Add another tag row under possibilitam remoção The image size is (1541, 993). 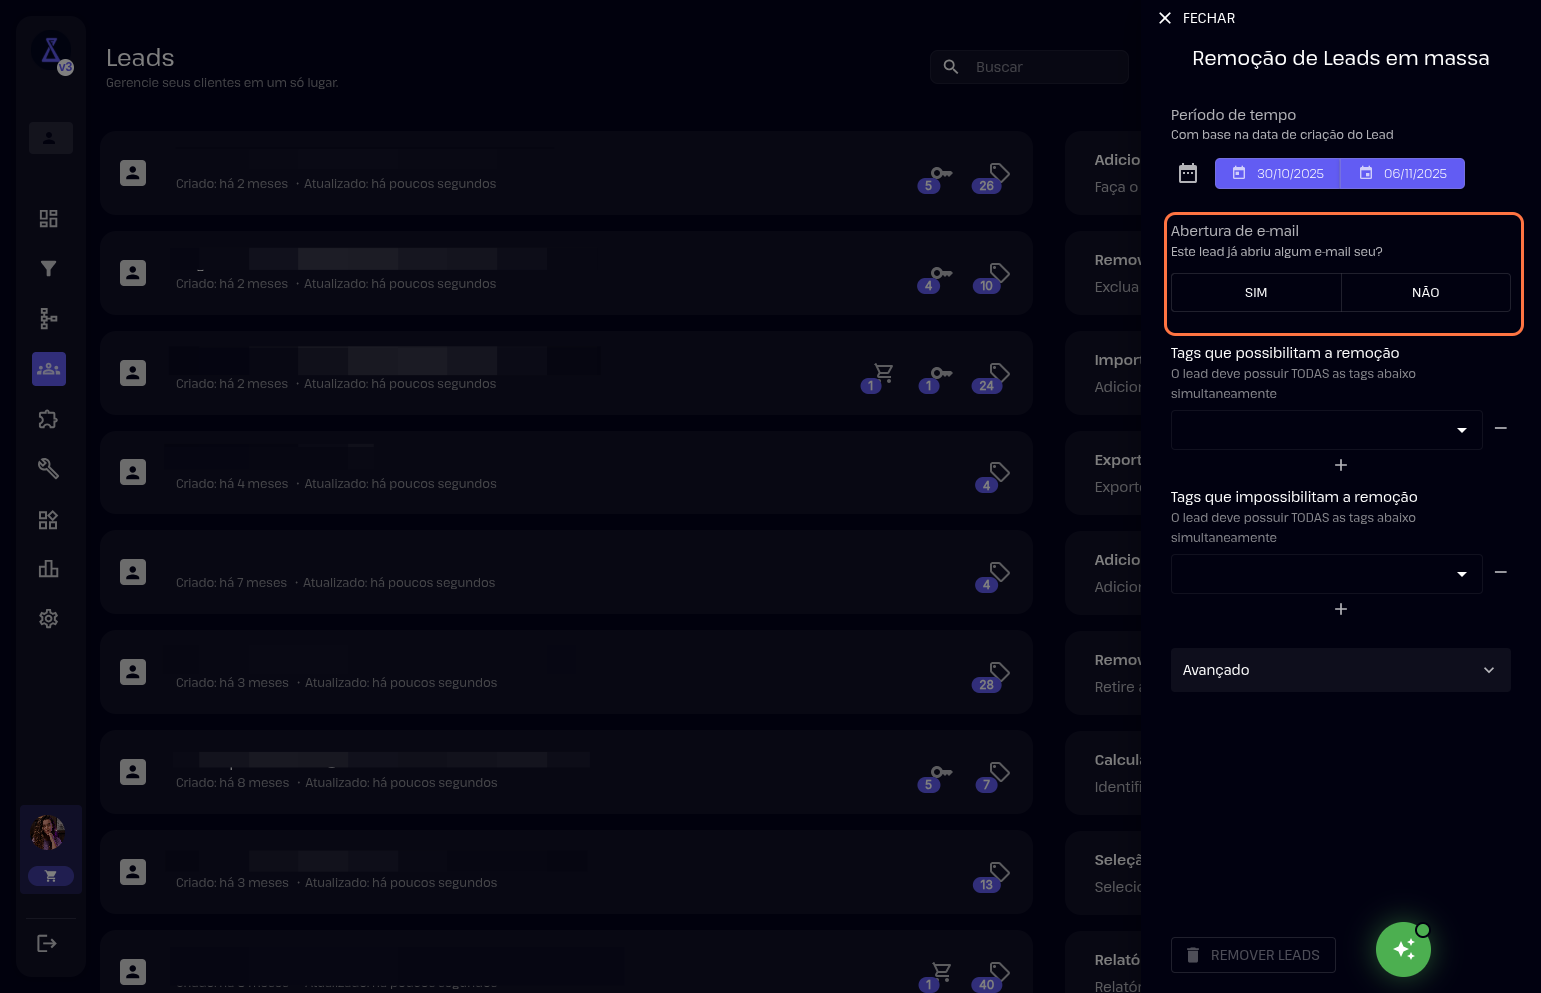1341,465
